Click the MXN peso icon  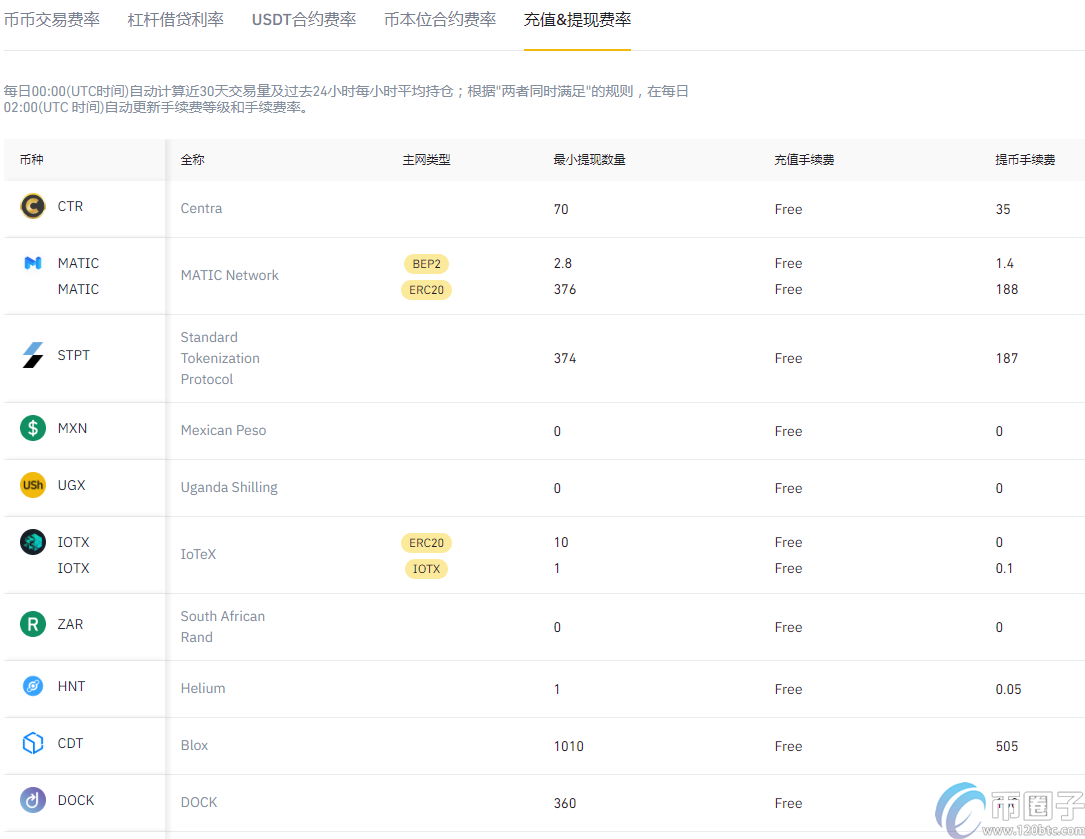[x=33, y=428]
